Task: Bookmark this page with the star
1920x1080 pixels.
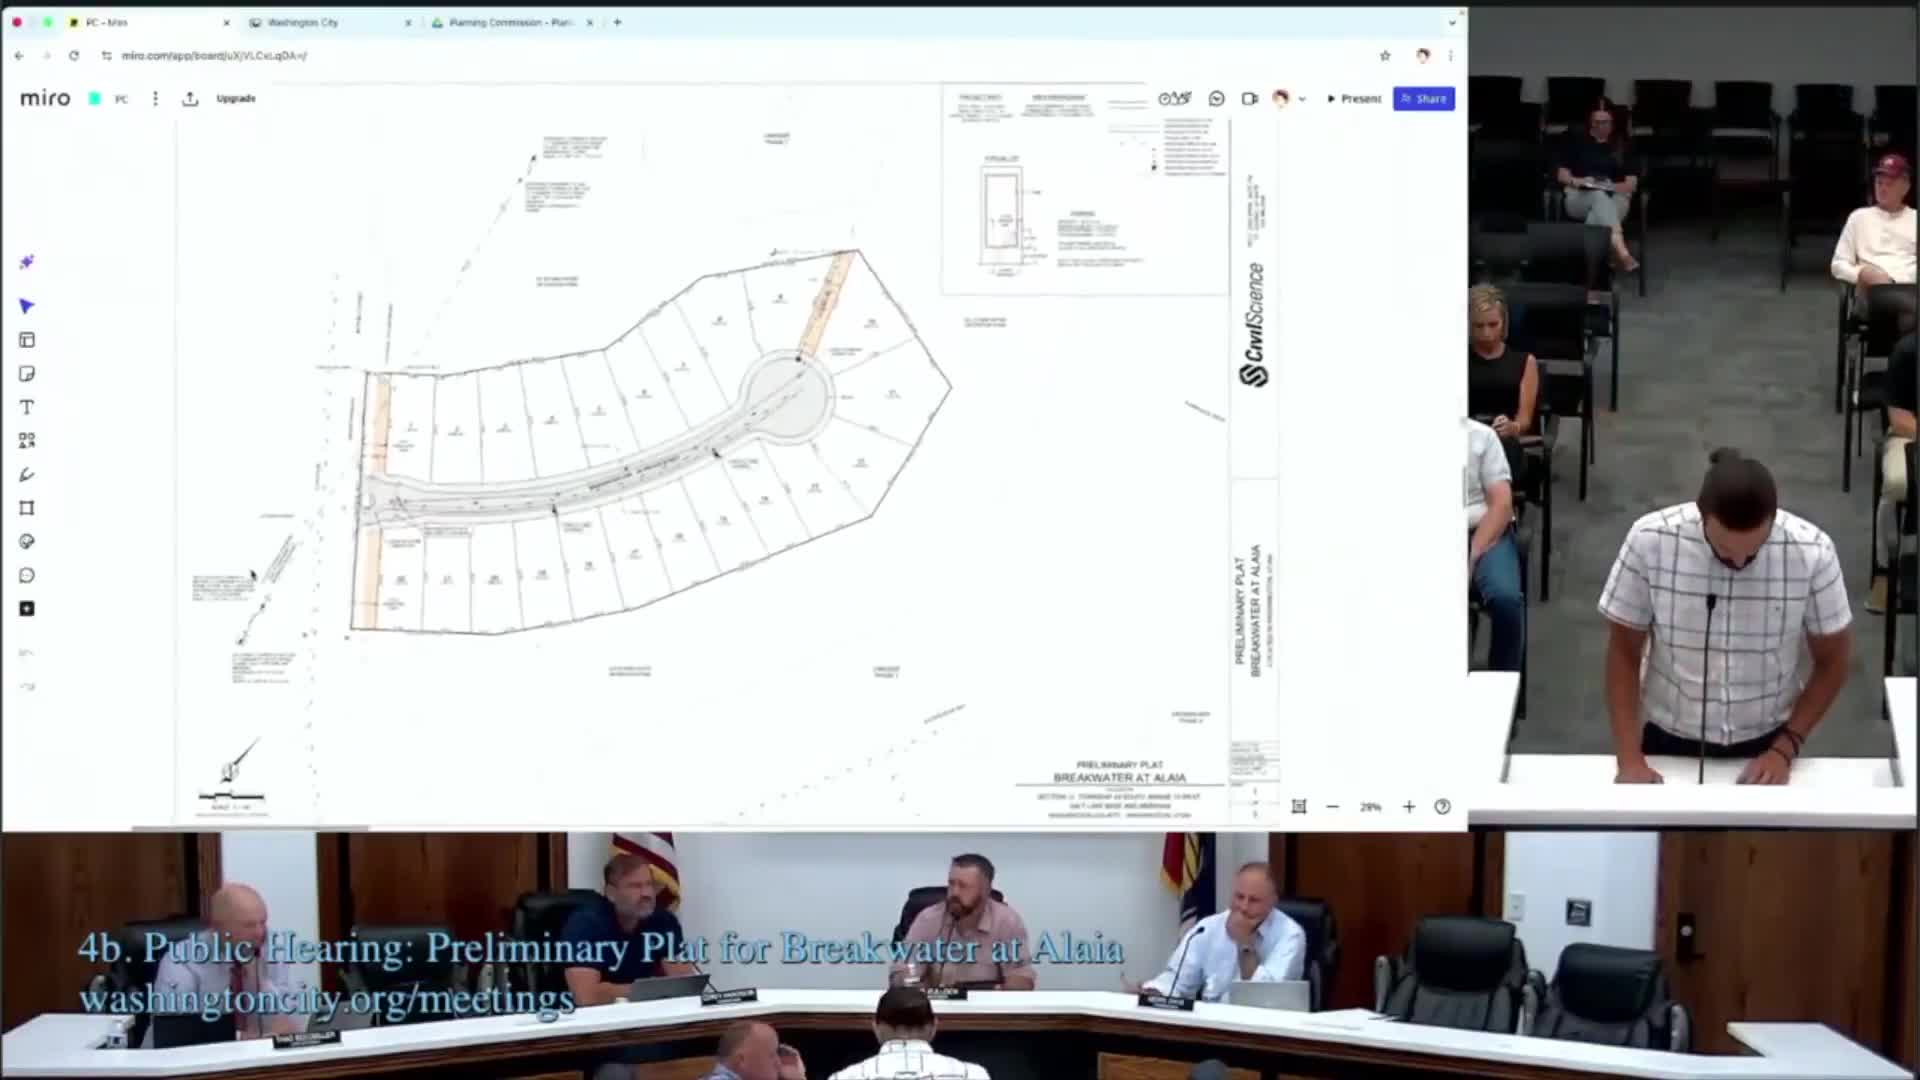Action: point(1385,56)
